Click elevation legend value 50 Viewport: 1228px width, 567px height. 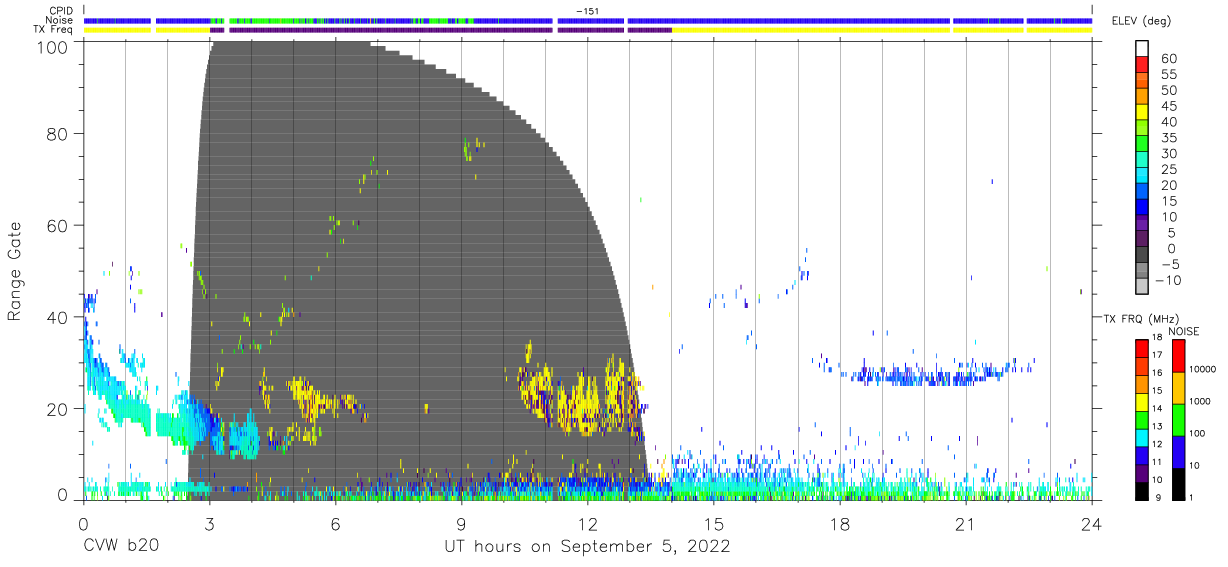[x=1168, y=91]
